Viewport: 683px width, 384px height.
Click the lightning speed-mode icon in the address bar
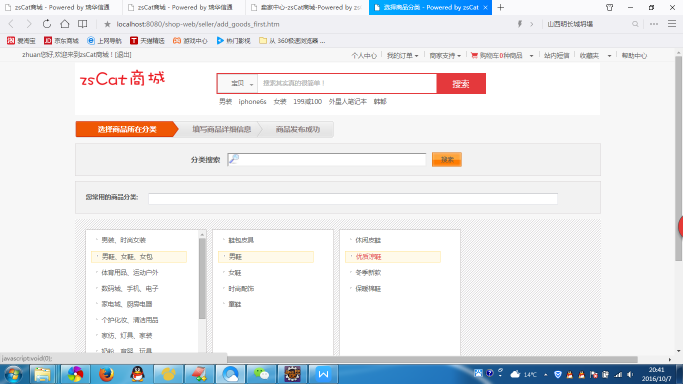click(x=520, y=24)
